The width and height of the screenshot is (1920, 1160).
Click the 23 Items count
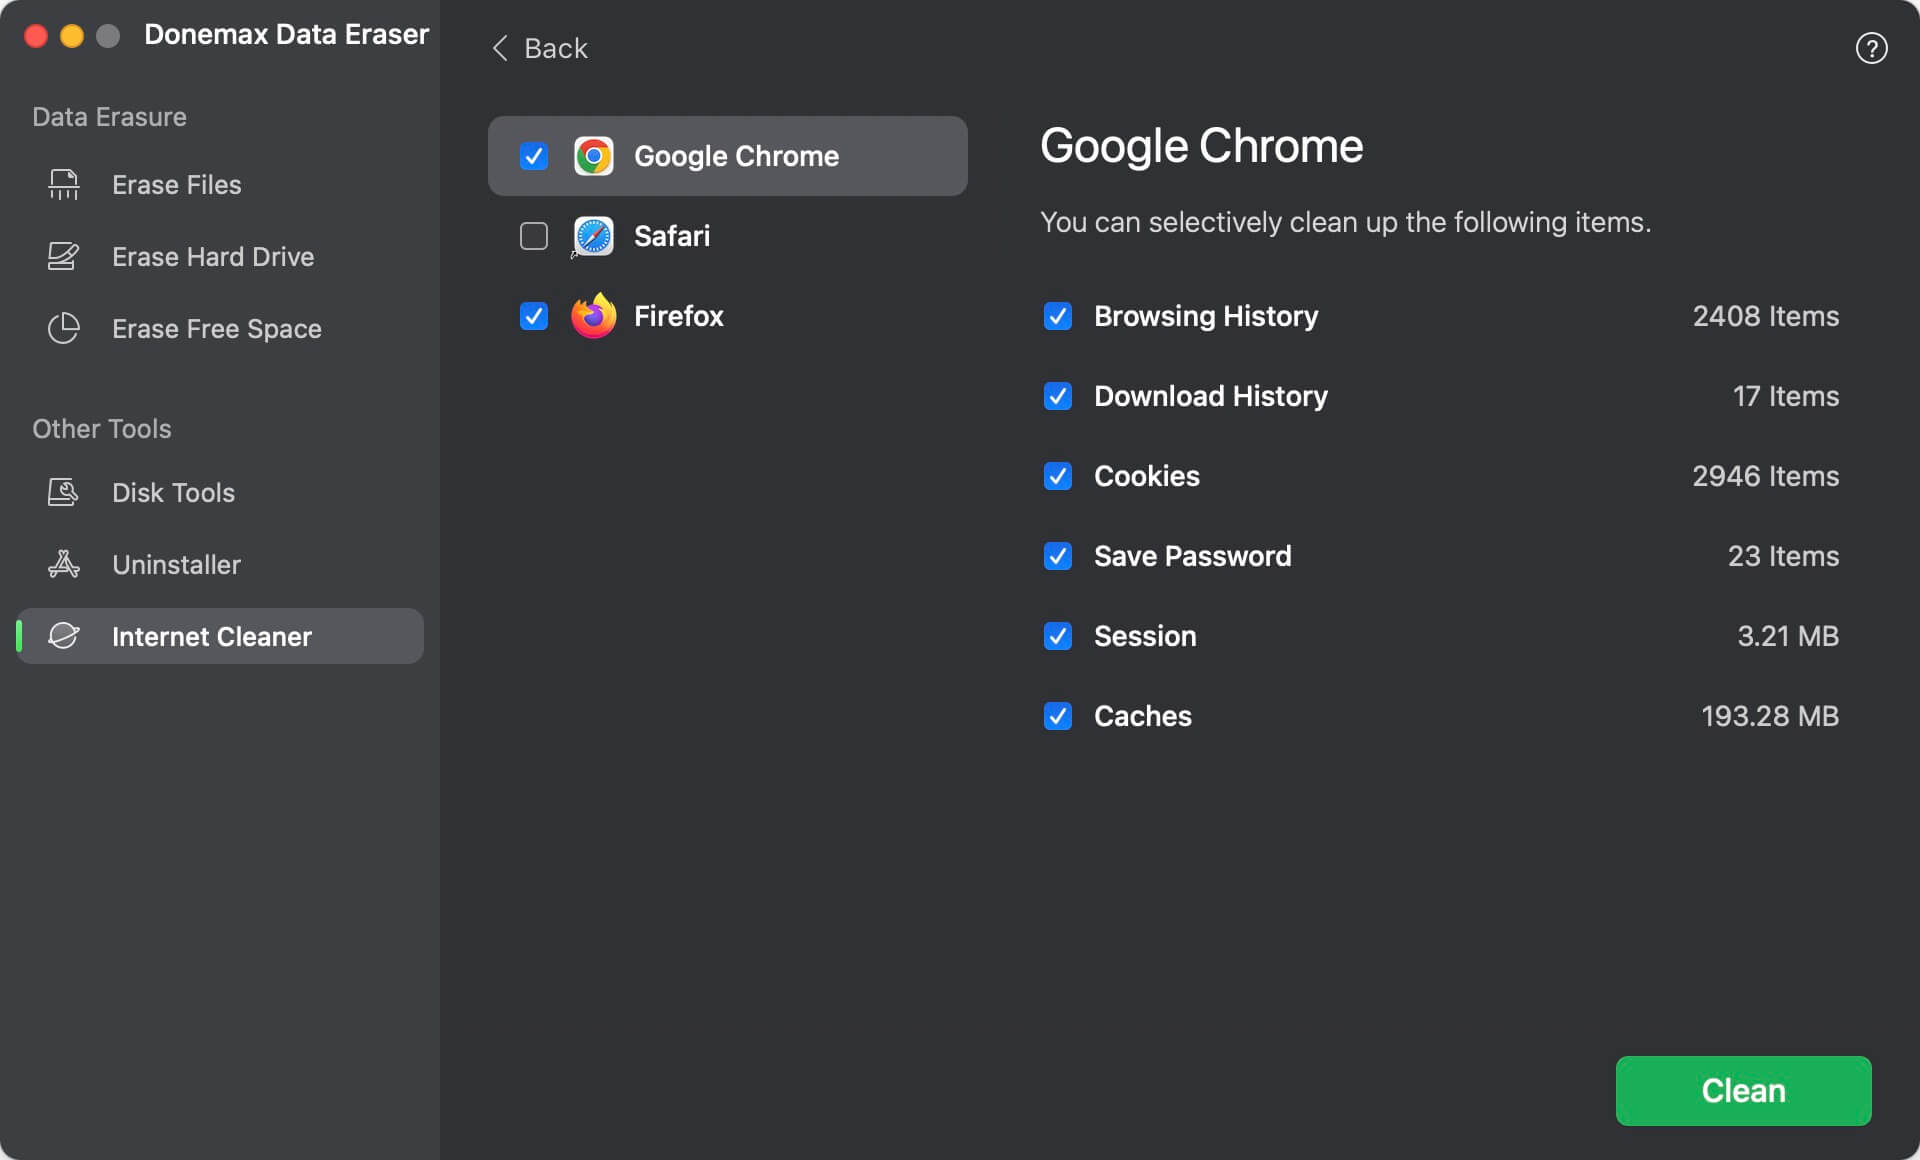tap(1783, 556)
